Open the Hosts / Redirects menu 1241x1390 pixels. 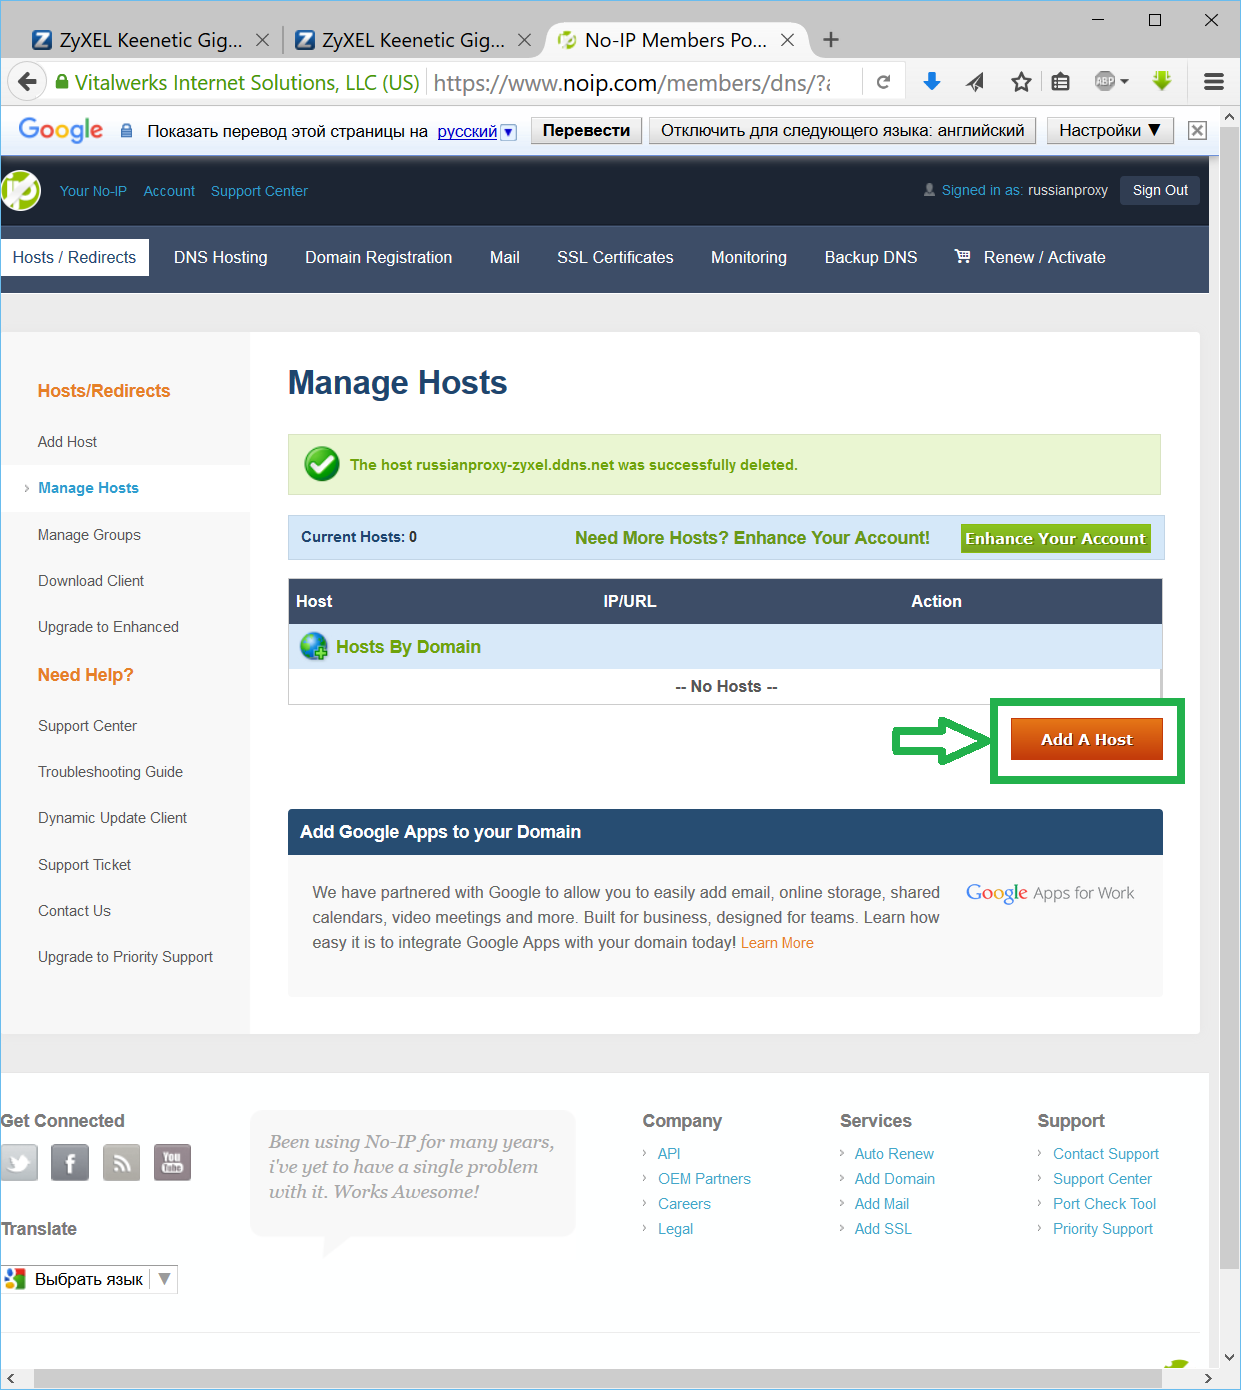click(74, 257)
